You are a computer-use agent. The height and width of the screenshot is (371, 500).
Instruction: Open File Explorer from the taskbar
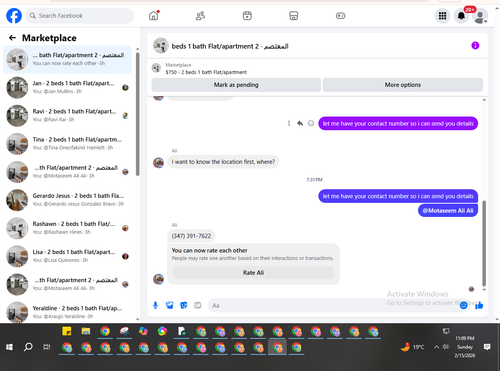86,331
